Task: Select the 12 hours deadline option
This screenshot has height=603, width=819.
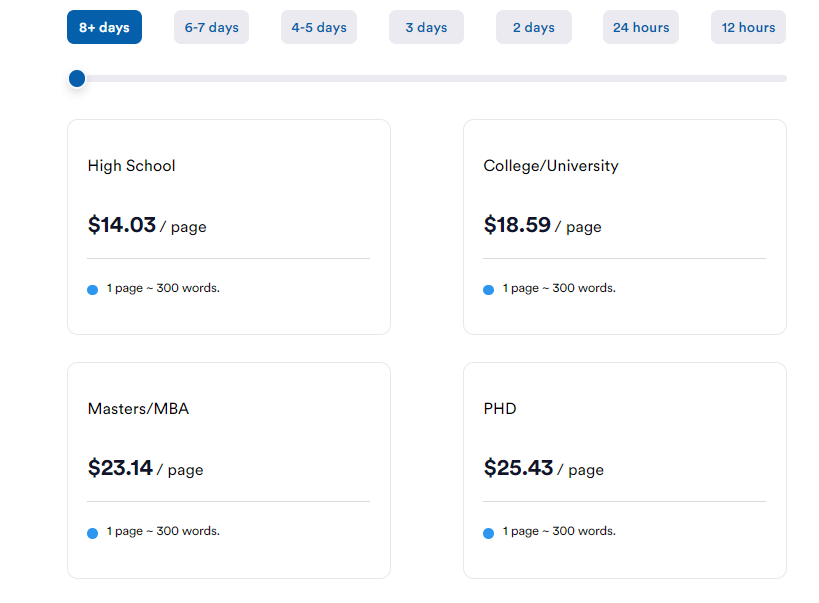Action: click(748, 27)
